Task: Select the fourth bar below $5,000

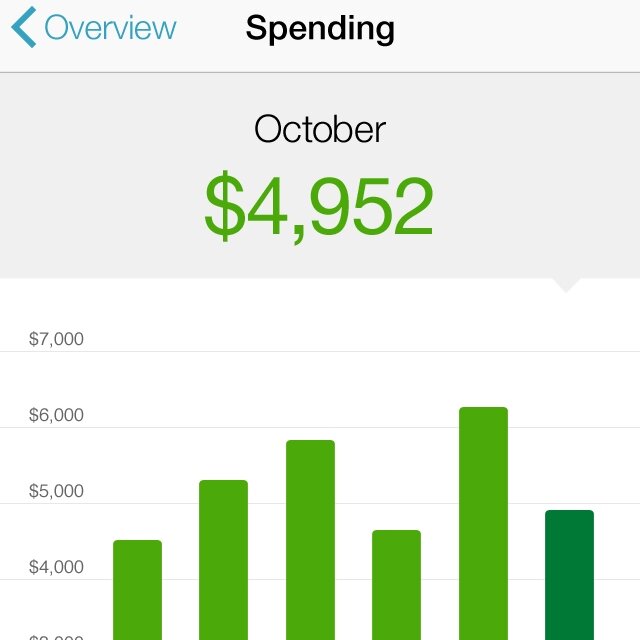Action: click(x=396, y=585)
